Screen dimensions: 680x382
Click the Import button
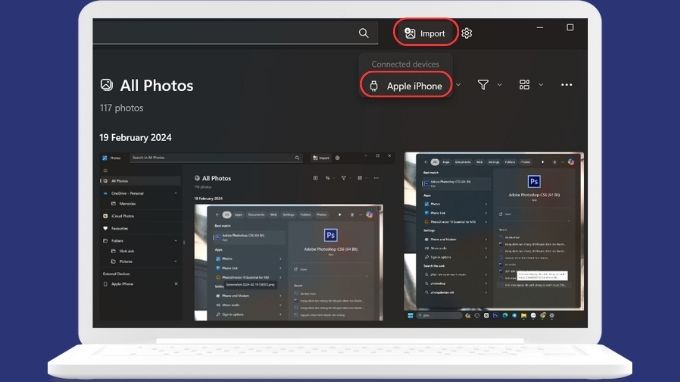(x=425, y=33)
